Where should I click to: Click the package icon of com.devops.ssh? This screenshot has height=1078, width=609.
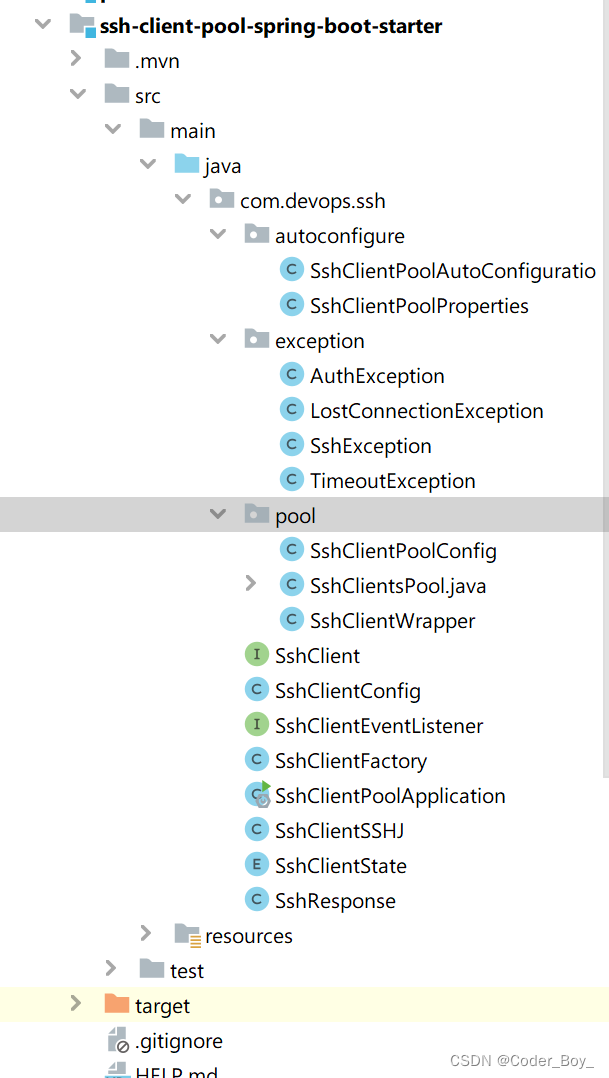[221, 199]
